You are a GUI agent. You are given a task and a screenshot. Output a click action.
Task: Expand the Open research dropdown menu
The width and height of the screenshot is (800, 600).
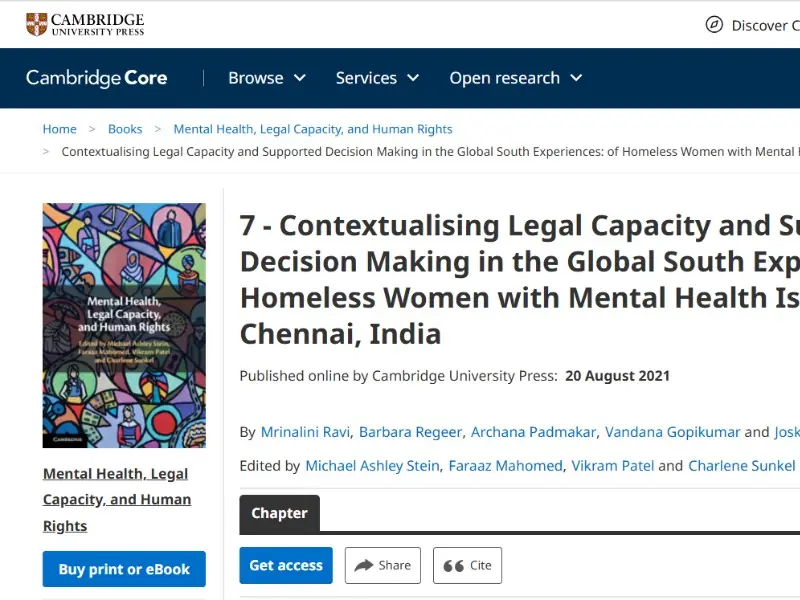(515, 78)
